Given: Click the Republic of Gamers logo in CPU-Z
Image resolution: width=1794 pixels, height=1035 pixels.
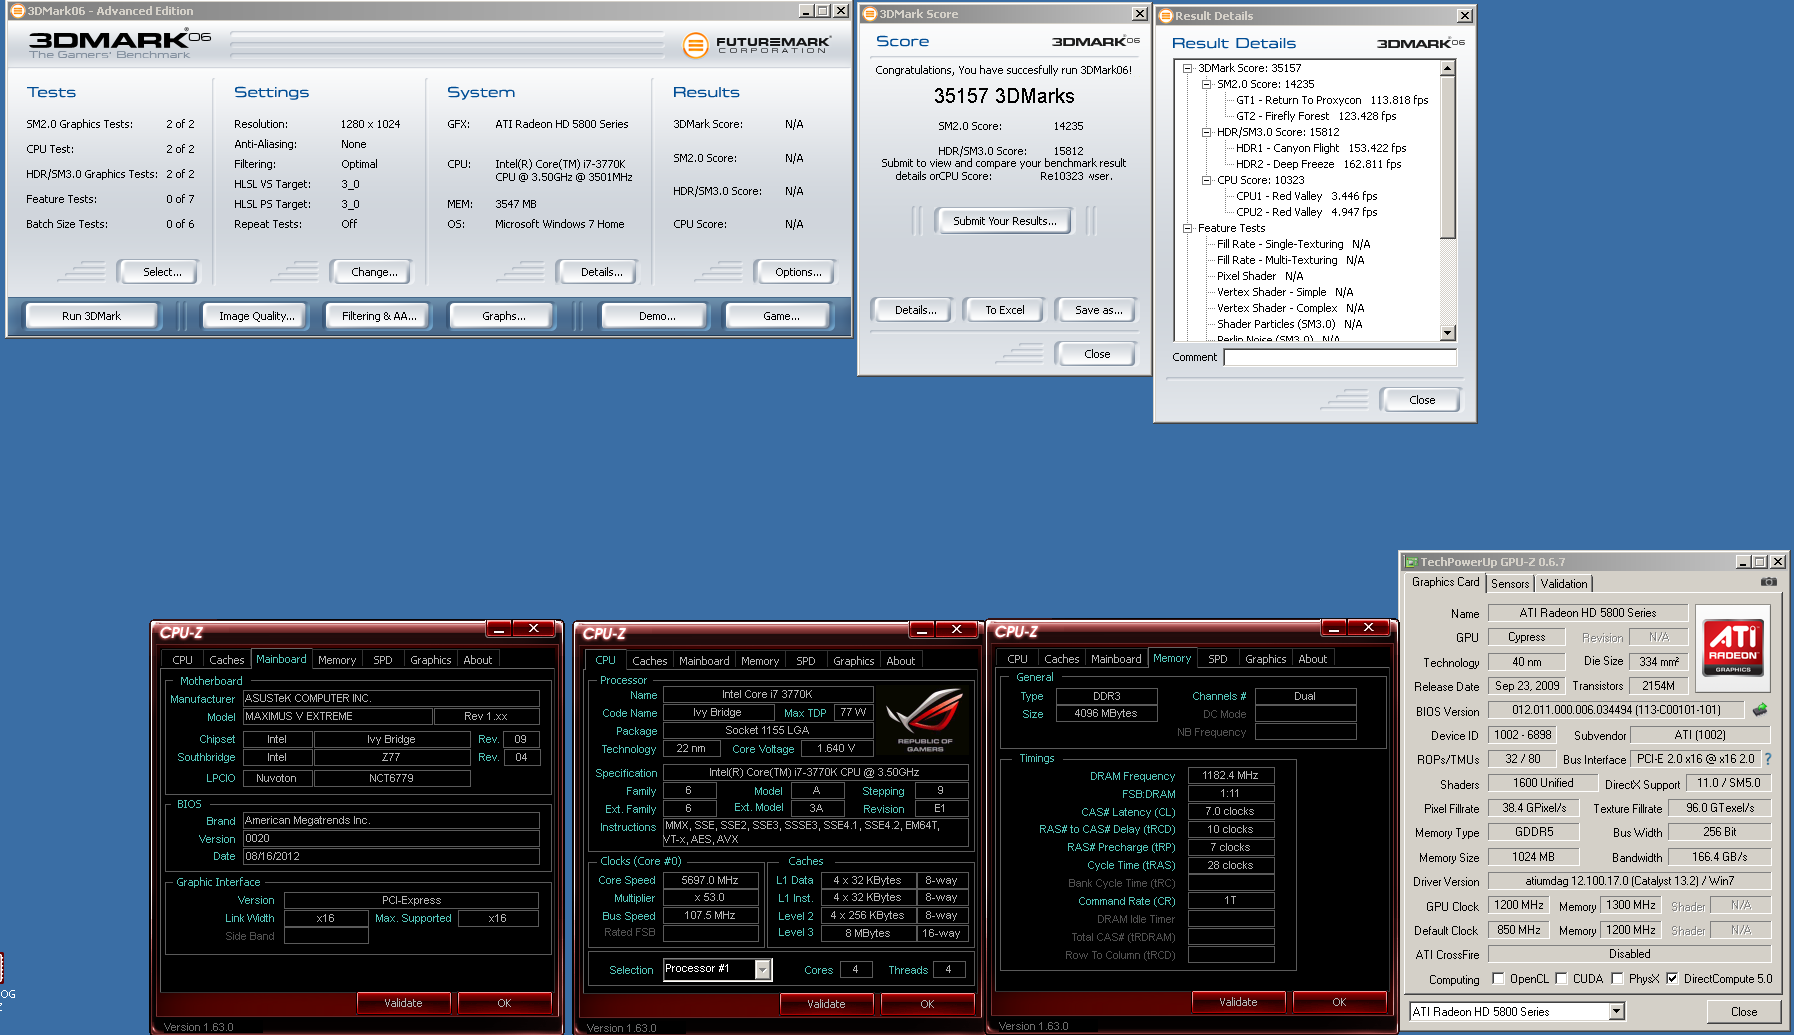Looking at the screenshot, I should 924,720.
